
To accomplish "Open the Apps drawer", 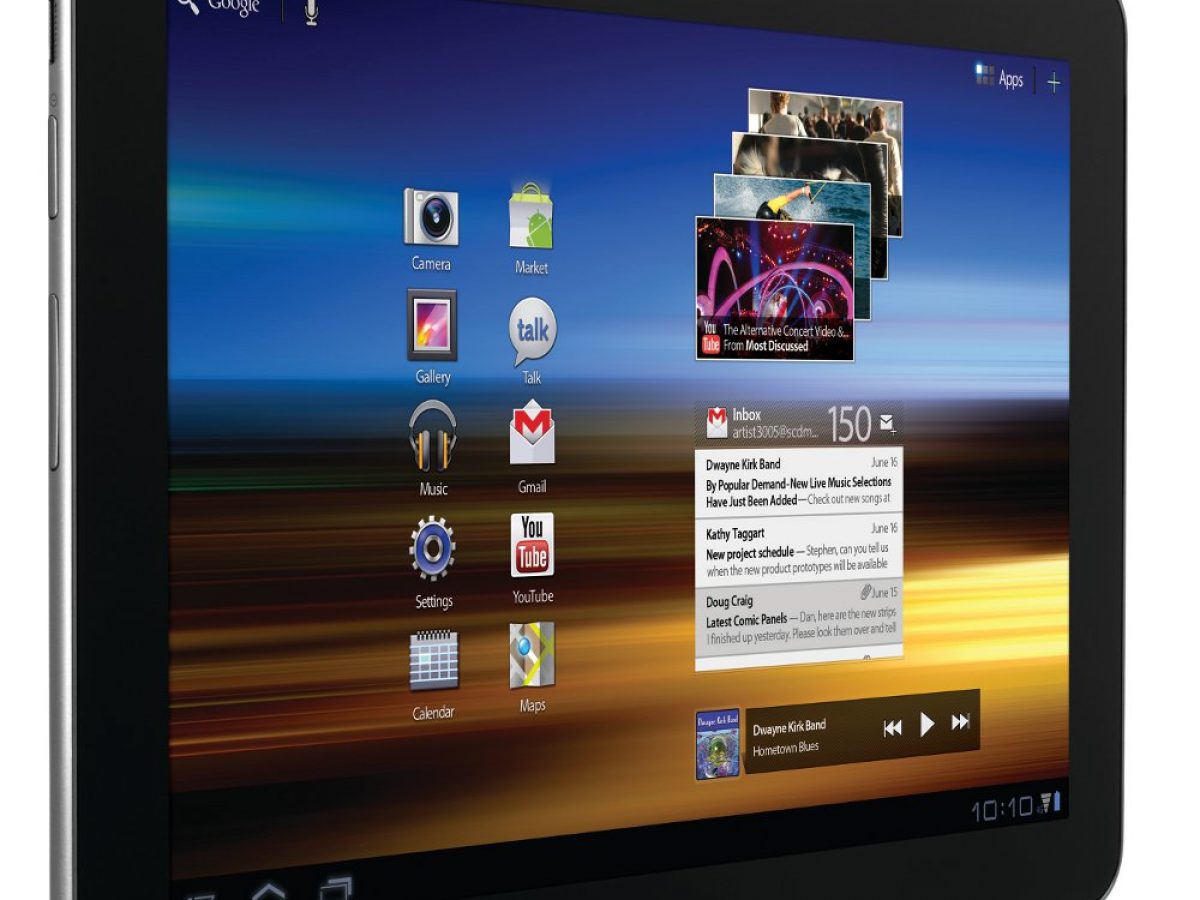I will (1000, 78).
